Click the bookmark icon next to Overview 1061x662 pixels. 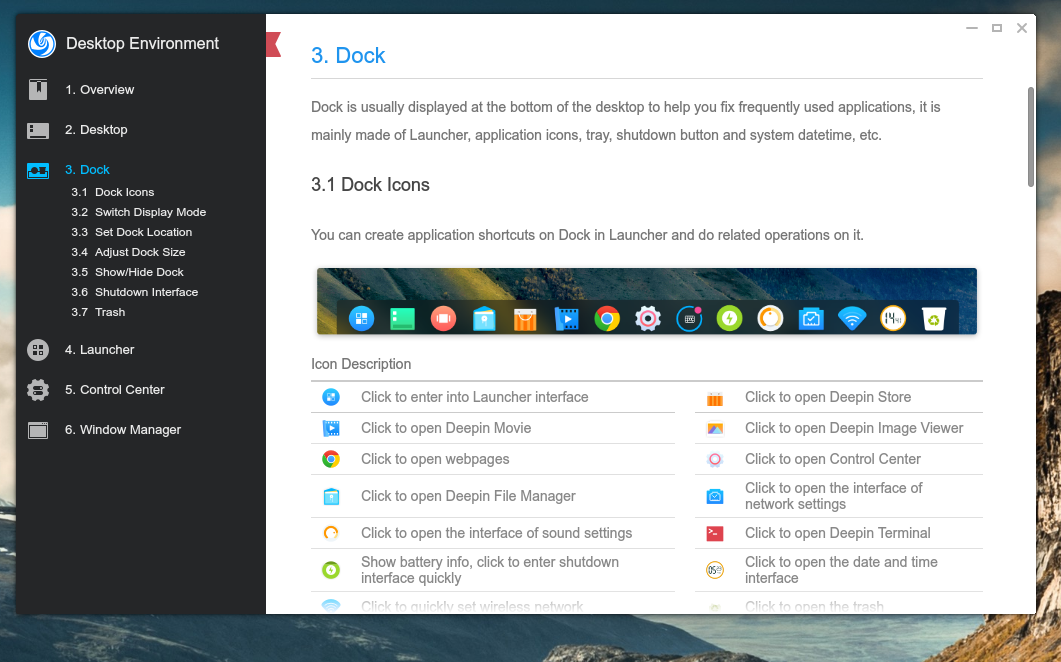[38, 89]
